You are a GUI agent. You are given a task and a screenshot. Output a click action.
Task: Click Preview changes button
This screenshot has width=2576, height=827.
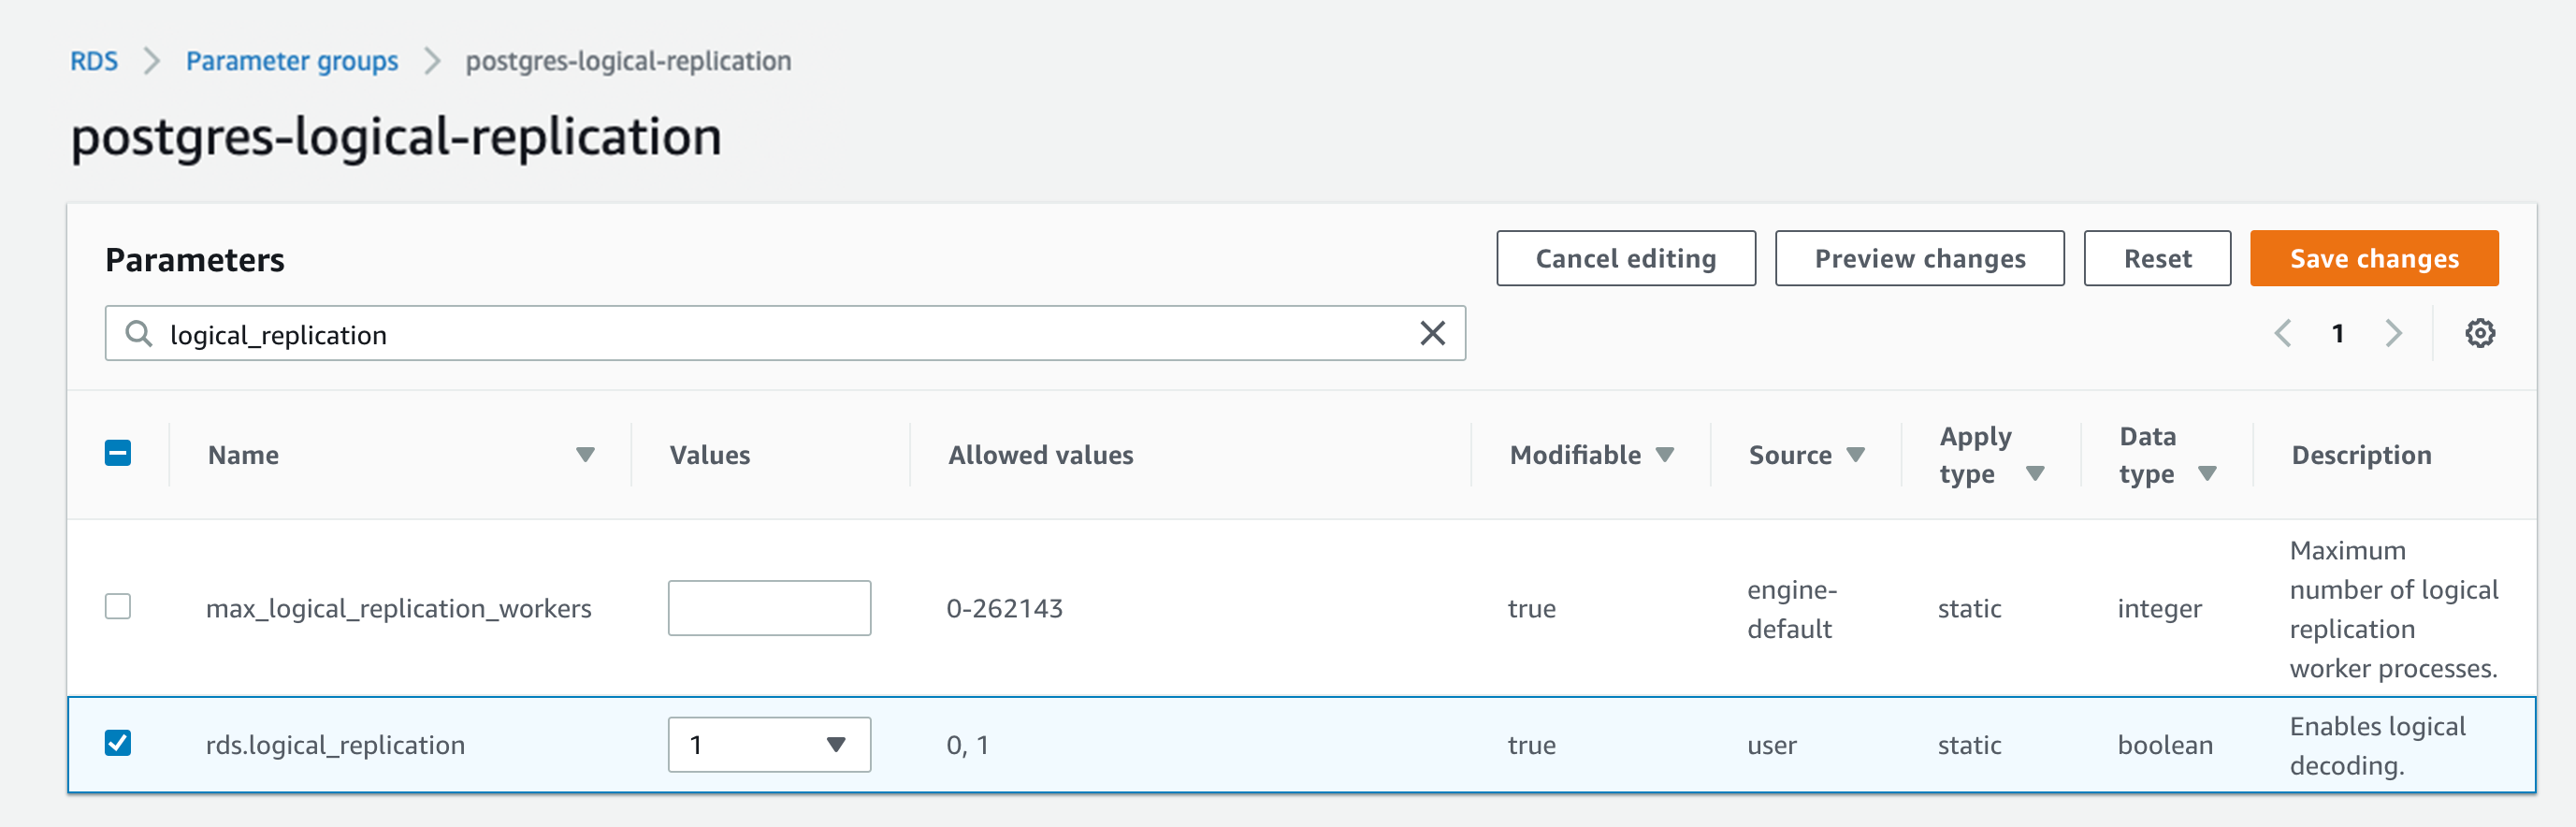(x=1919, y=258)
